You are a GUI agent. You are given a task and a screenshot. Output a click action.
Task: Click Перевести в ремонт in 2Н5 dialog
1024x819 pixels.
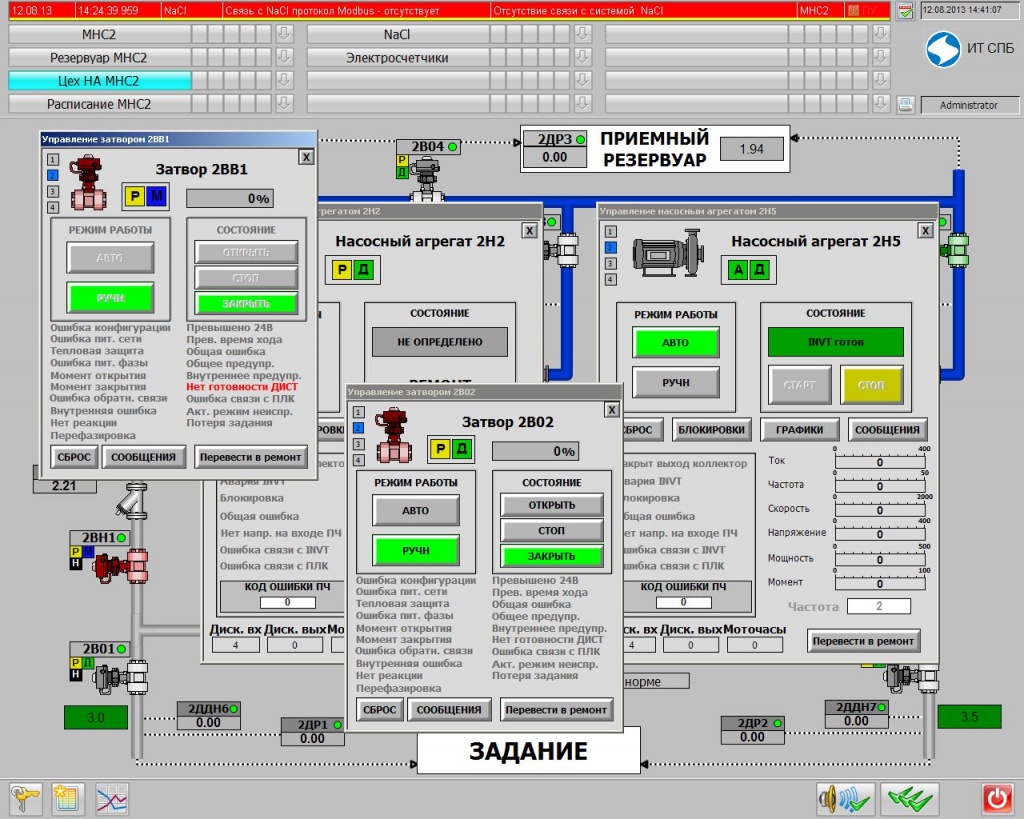(x=863, y=641)
